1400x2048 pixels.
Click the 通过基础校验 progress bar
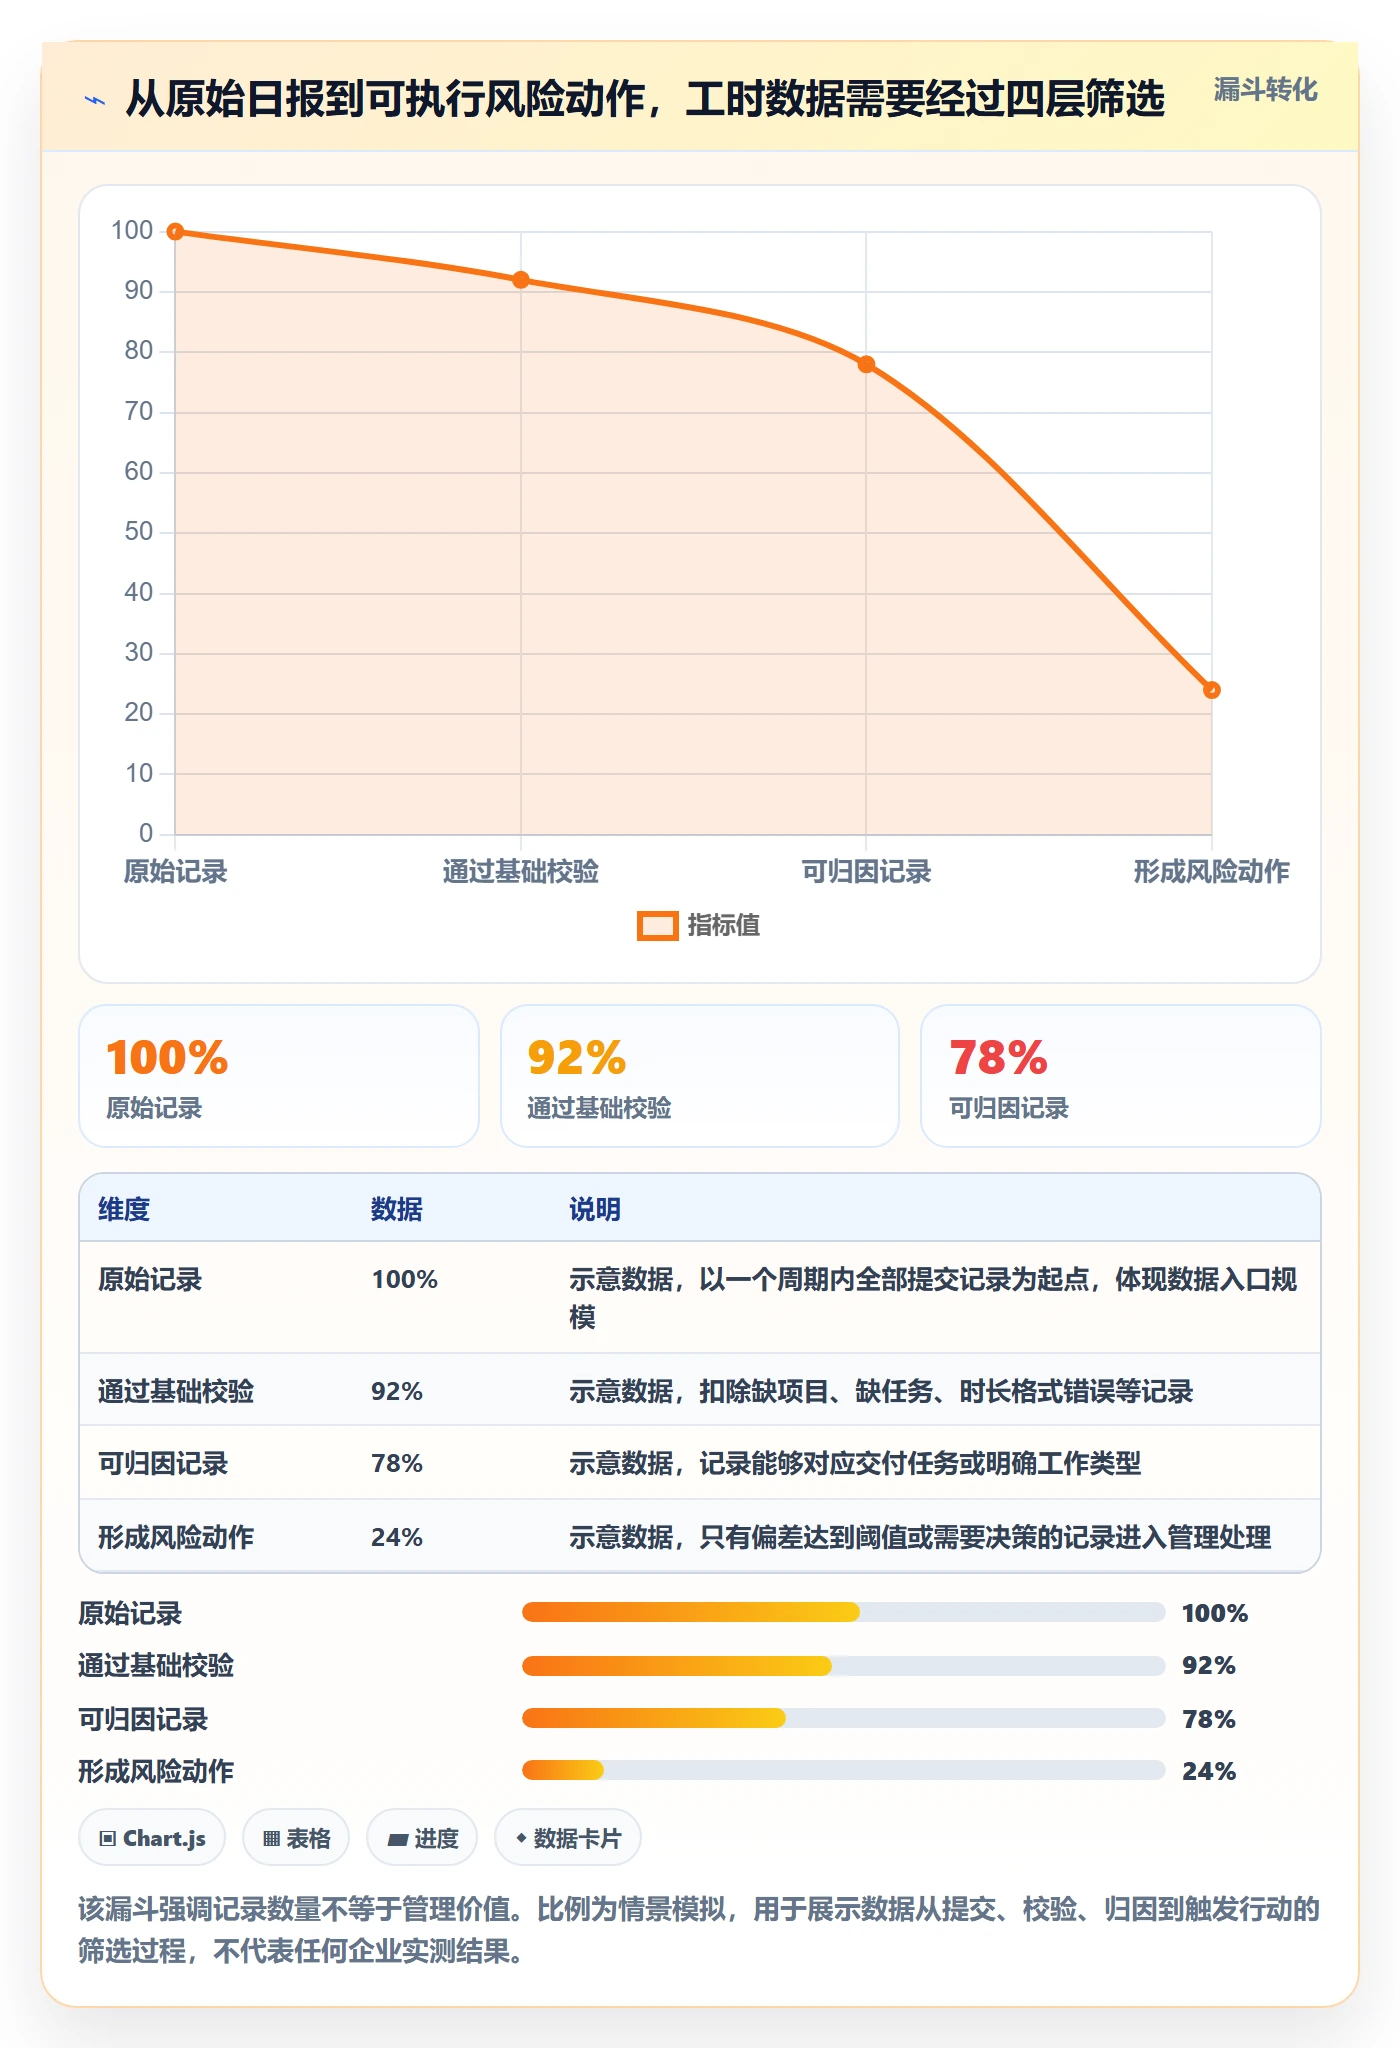[x=844, y=1666]
